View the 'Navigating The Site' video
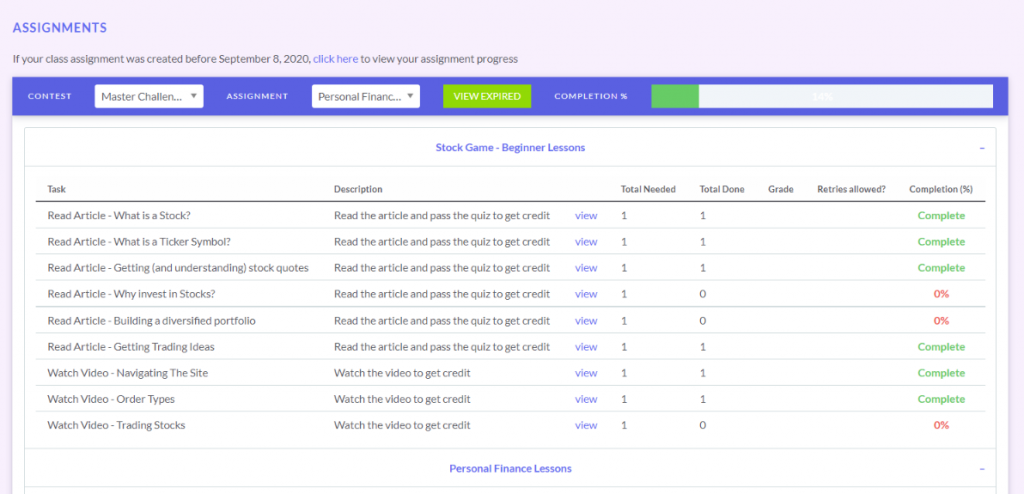The image size is (1024, 494). pos(586,373)
